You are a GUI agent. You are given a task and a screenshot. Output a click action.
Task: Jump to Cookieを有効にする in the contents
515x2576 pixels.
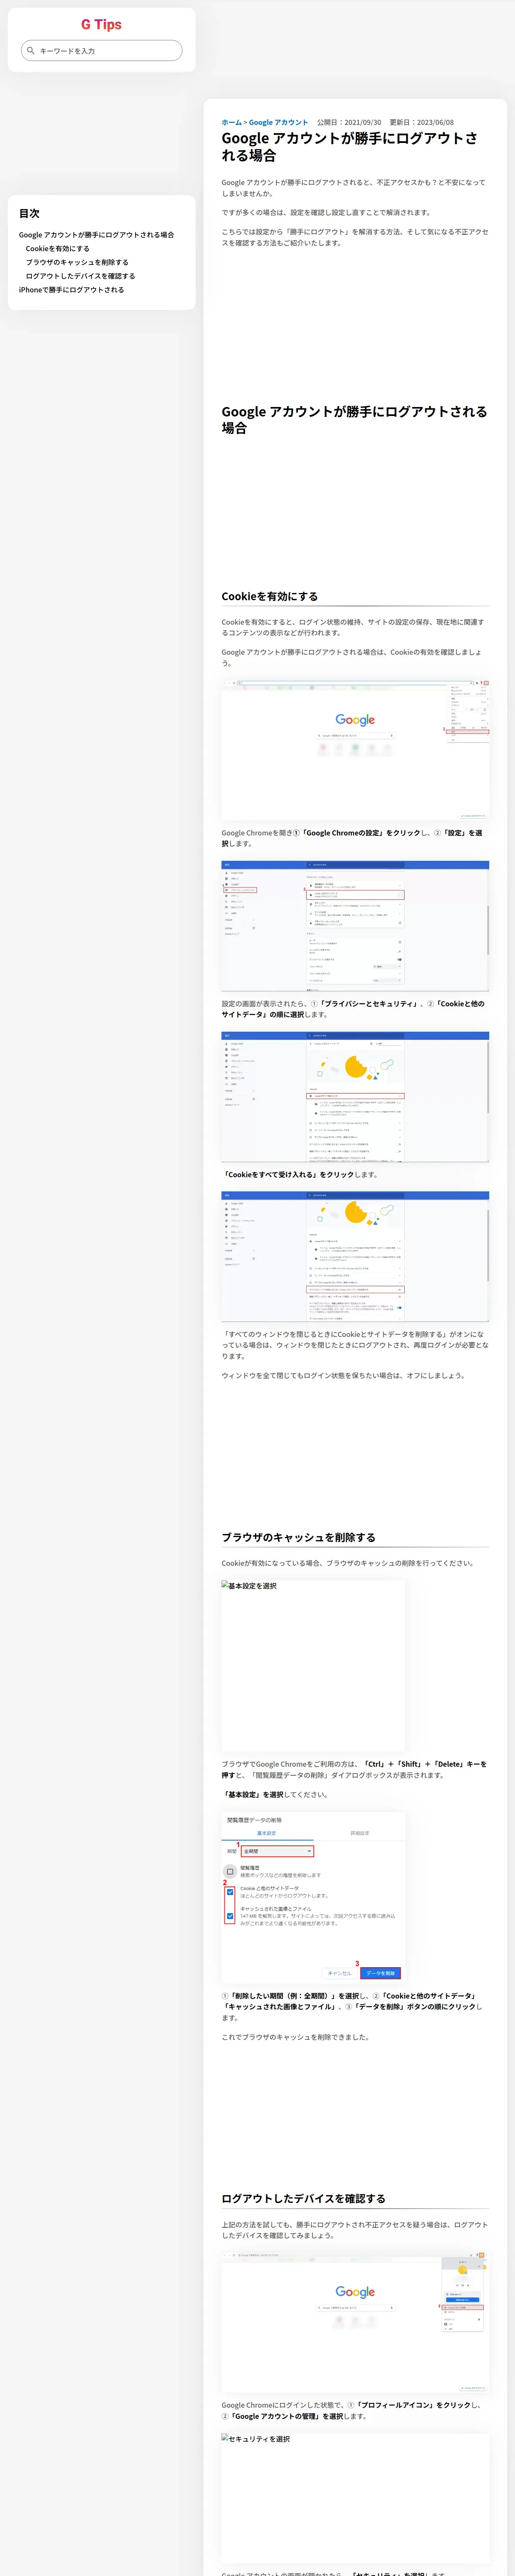[x=57, y=249]
